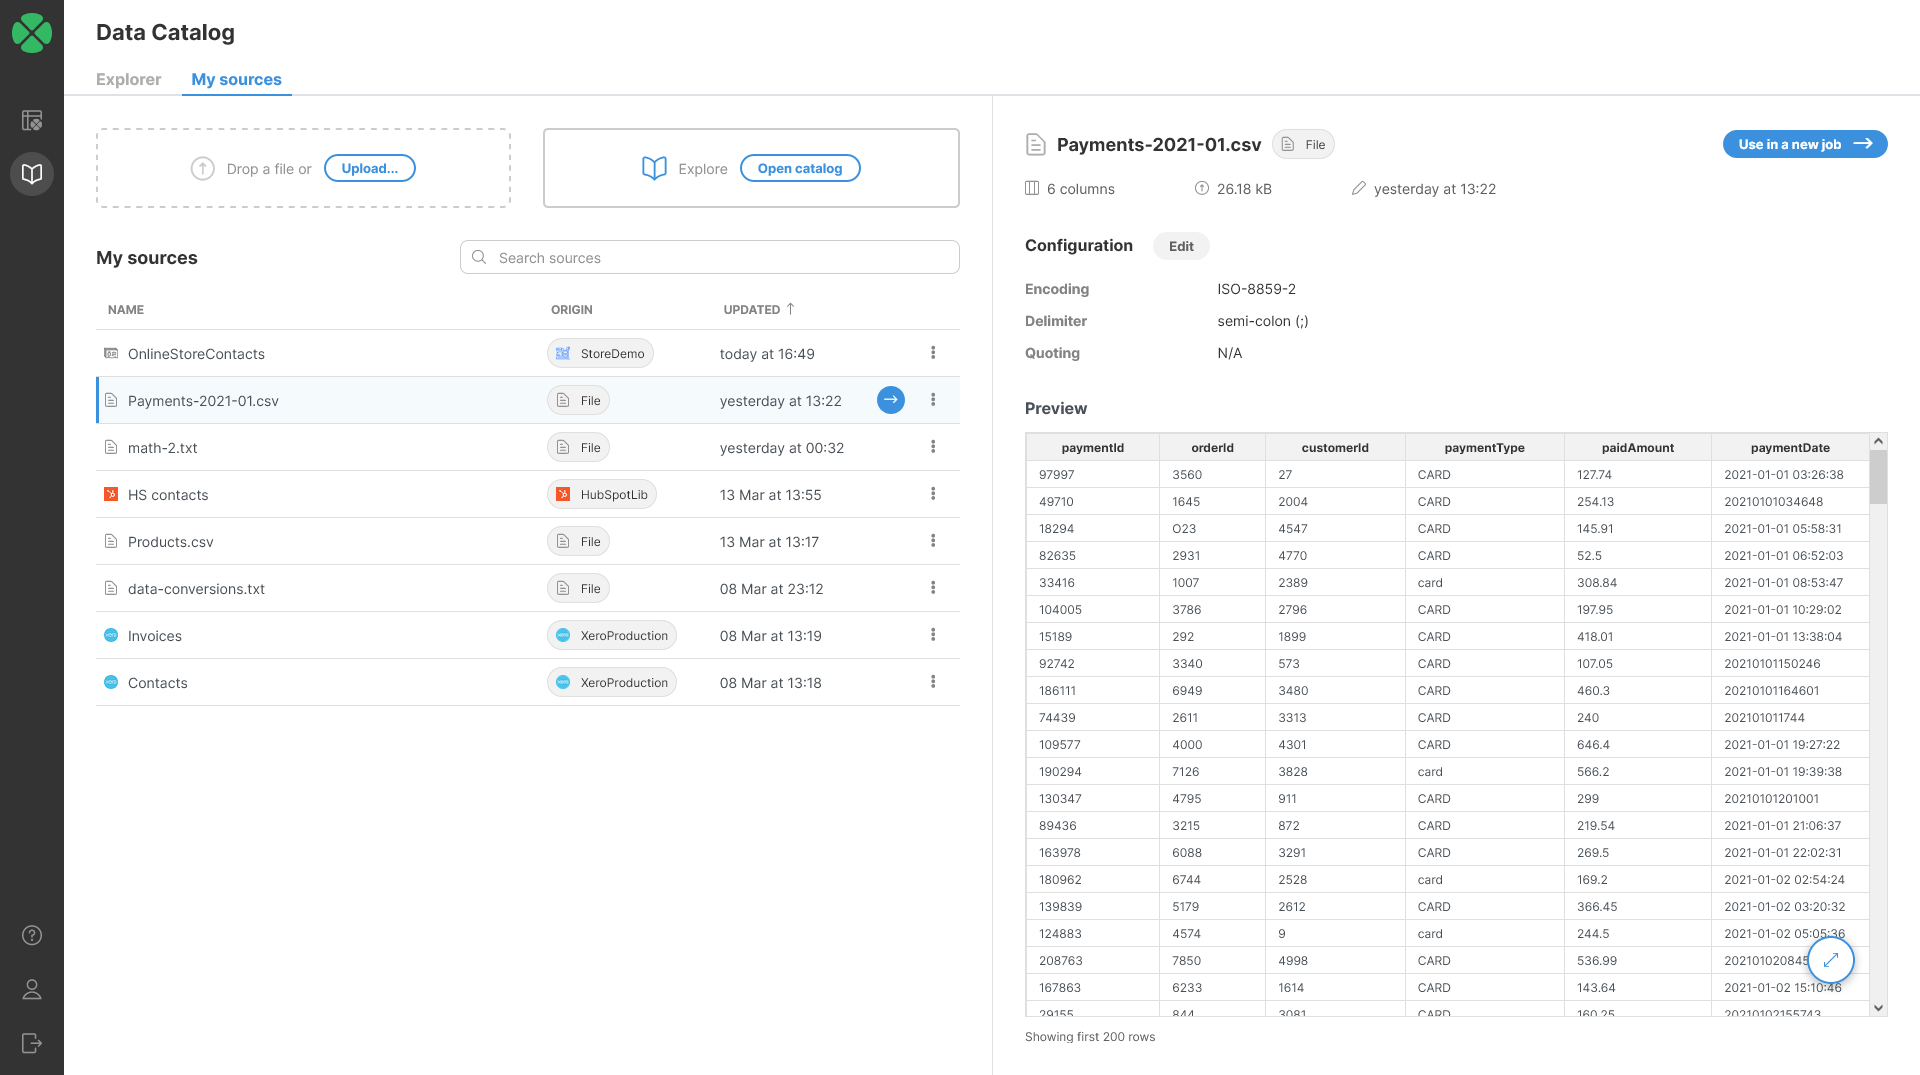Viewport: 1920px width, 1075px height.
Task: Click the Drop a file dropzone
Action: click(303, 168)
